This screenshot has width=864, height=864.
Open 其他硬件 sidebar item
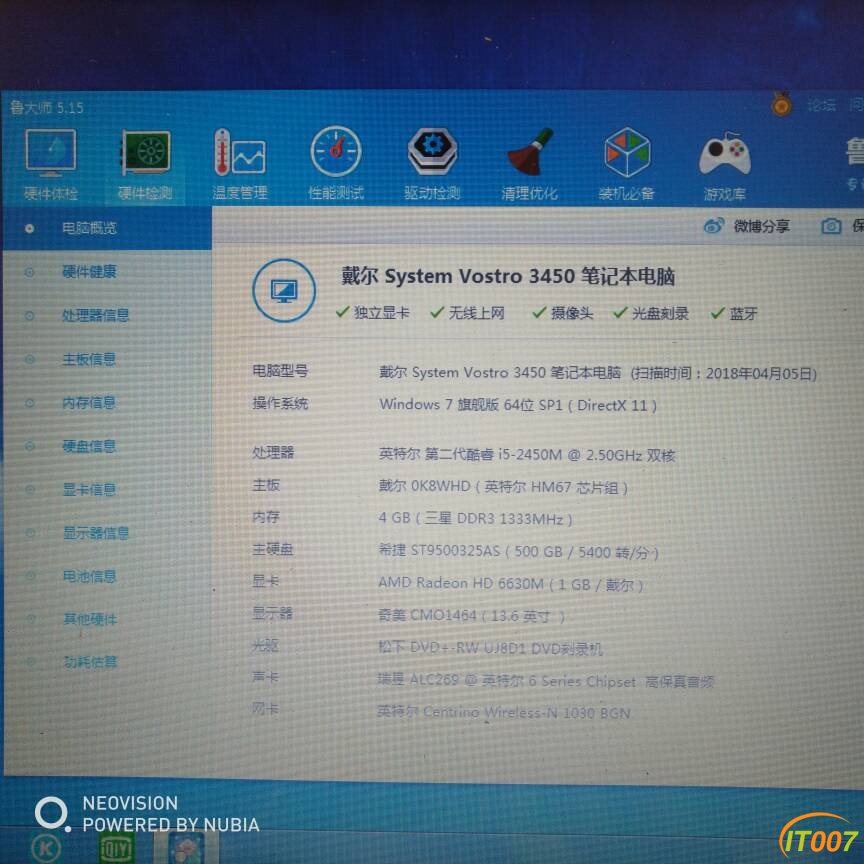90,619
